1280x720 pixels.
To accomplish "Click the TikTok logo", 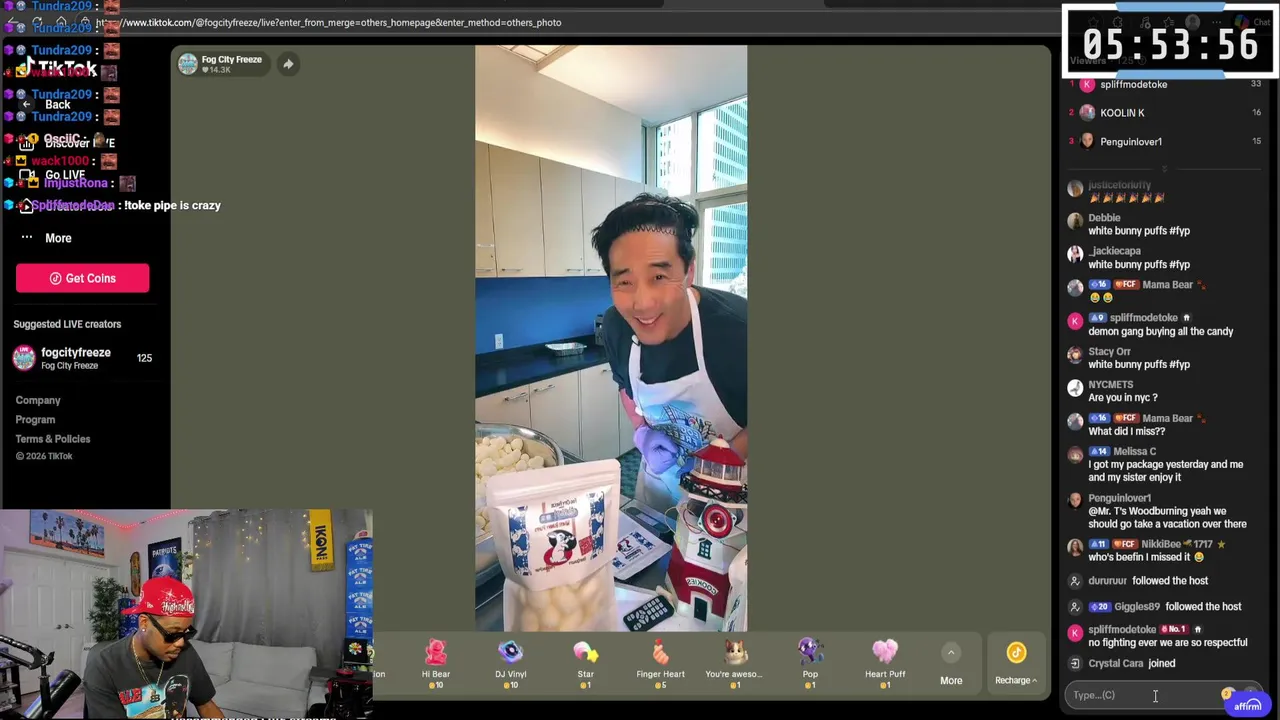I will [58, 69].
